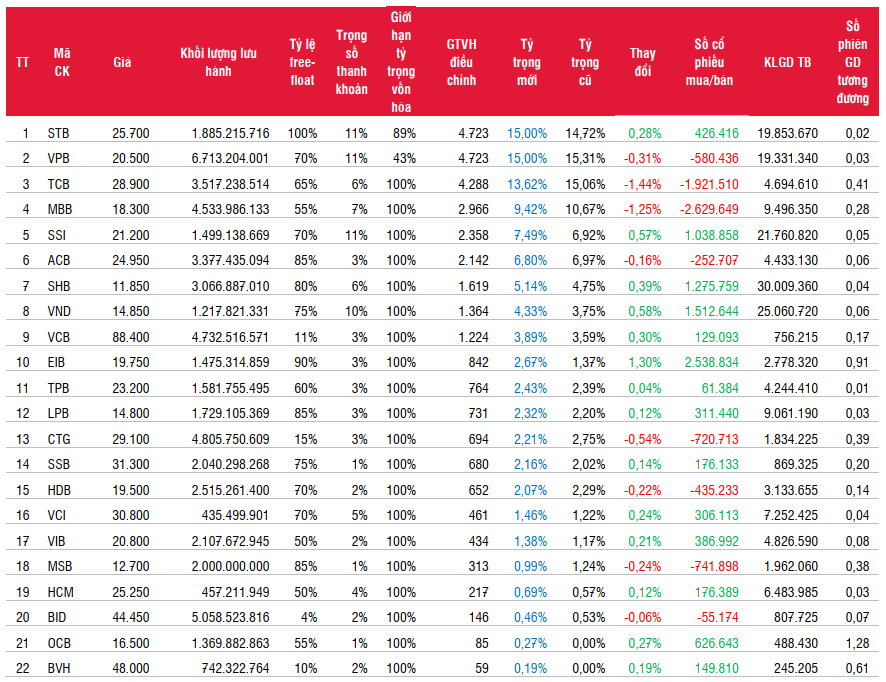Select the STB ticker in row 1

58,133
